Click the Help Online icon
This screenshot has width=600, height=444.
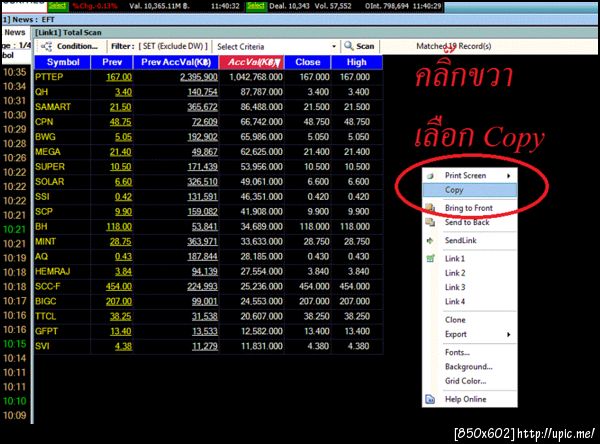coord(430,399)
